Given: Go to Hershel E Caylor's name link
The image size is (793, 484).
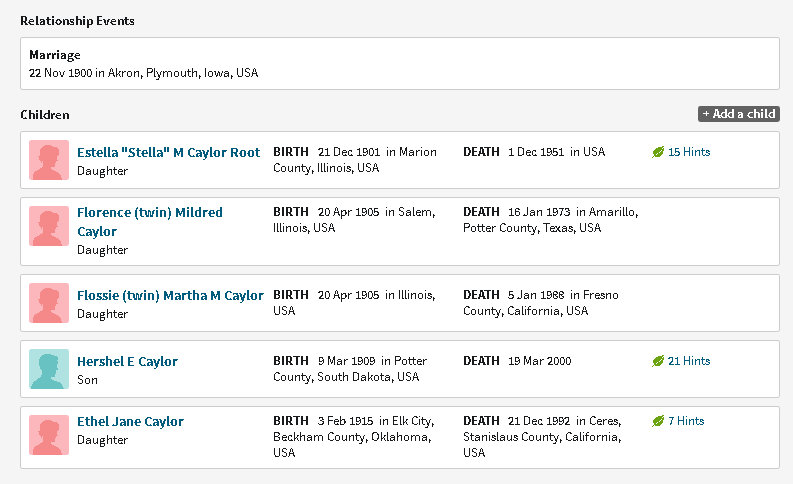Looking at the screenshot, I should 127,361.
